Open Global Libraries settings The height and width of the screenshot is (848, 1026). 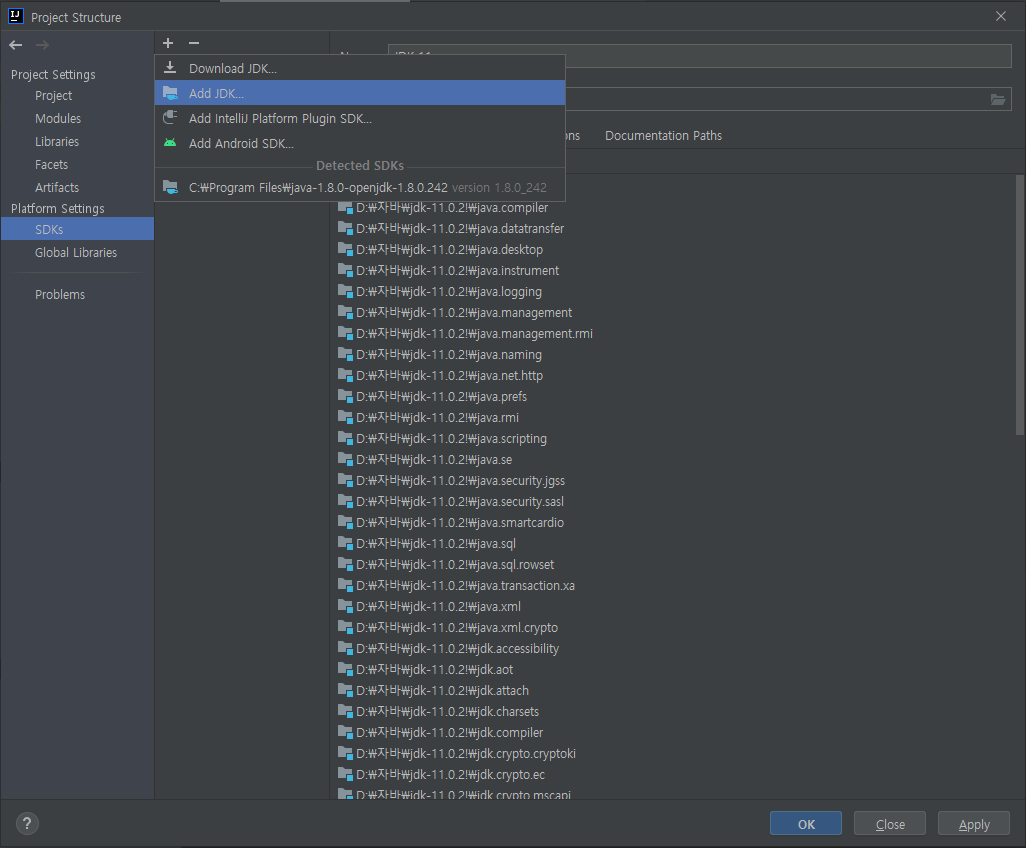point(76,253)
